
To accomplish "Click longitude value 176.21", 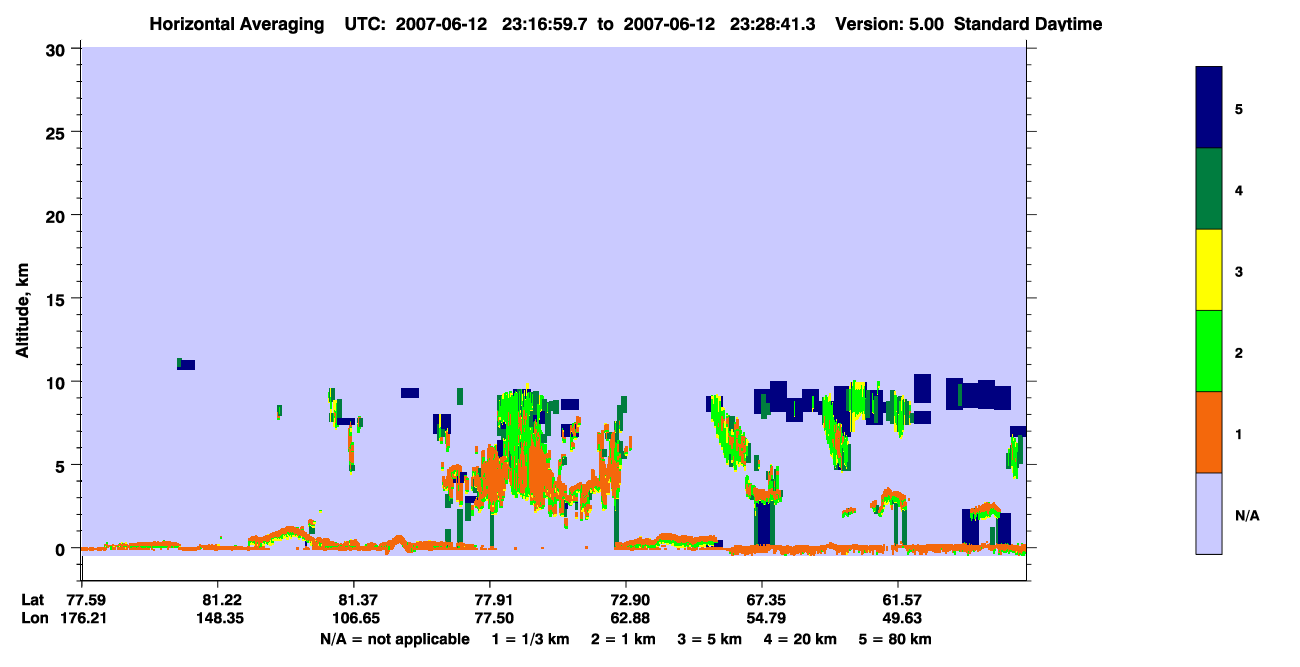I will tap(82, 618).
